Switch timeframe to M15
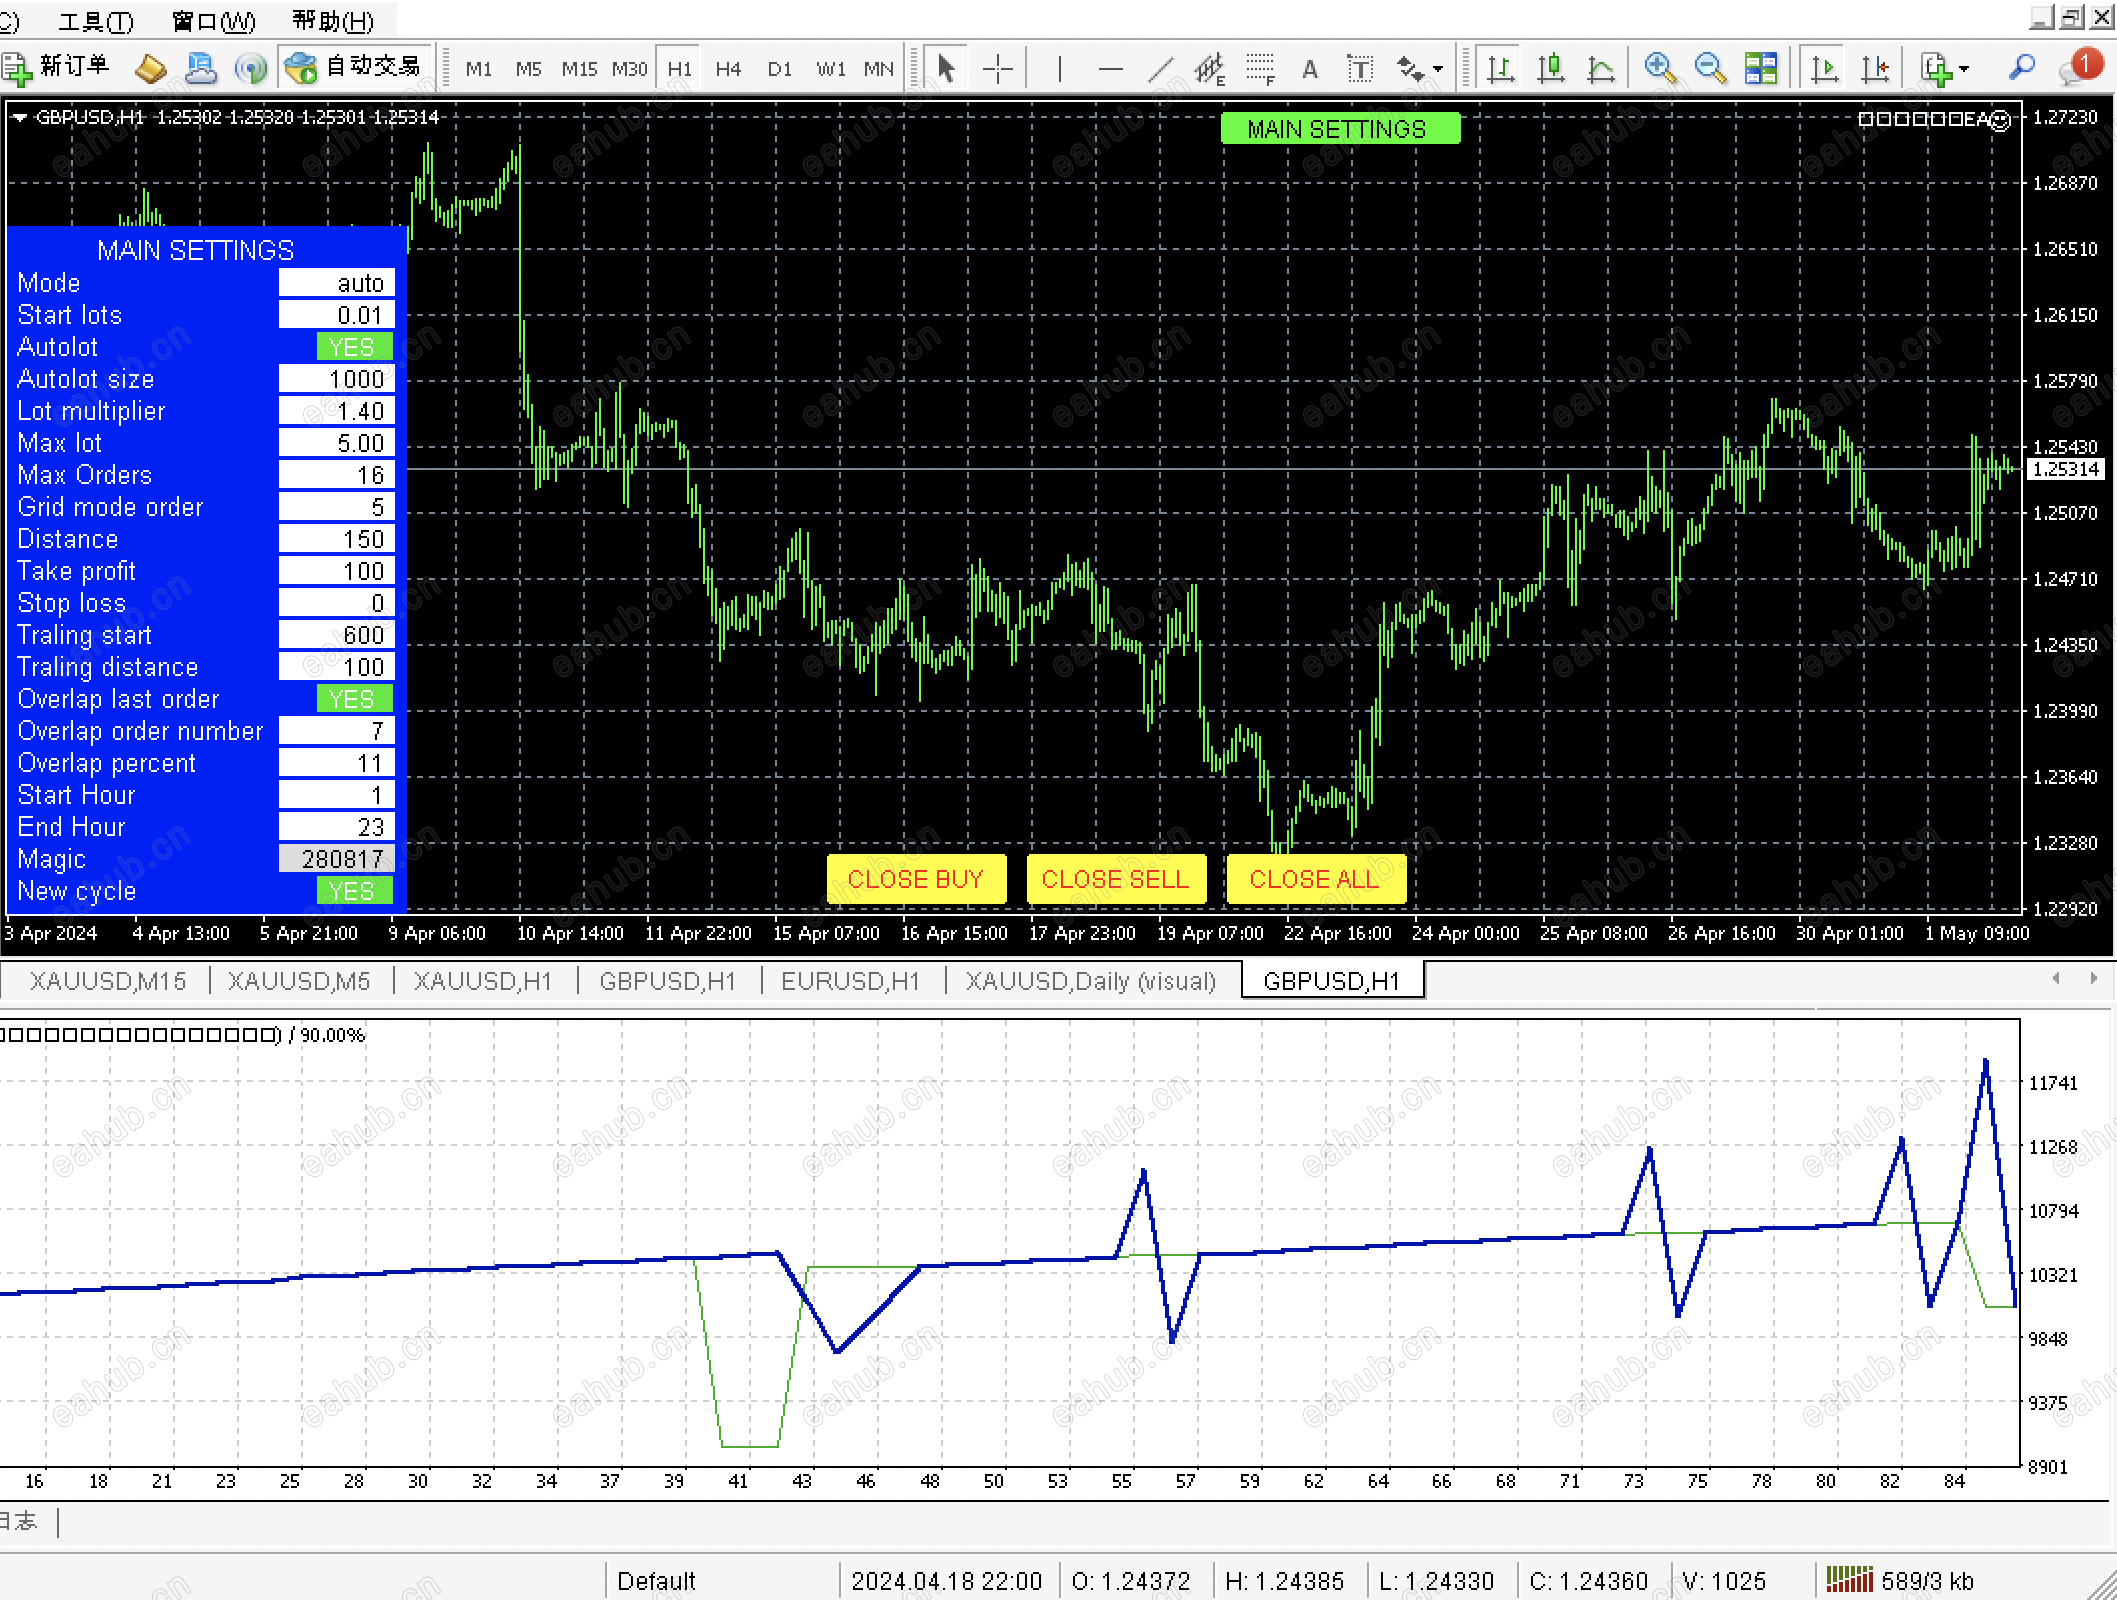The image size is (2117, 1600). tap(579, 69)
